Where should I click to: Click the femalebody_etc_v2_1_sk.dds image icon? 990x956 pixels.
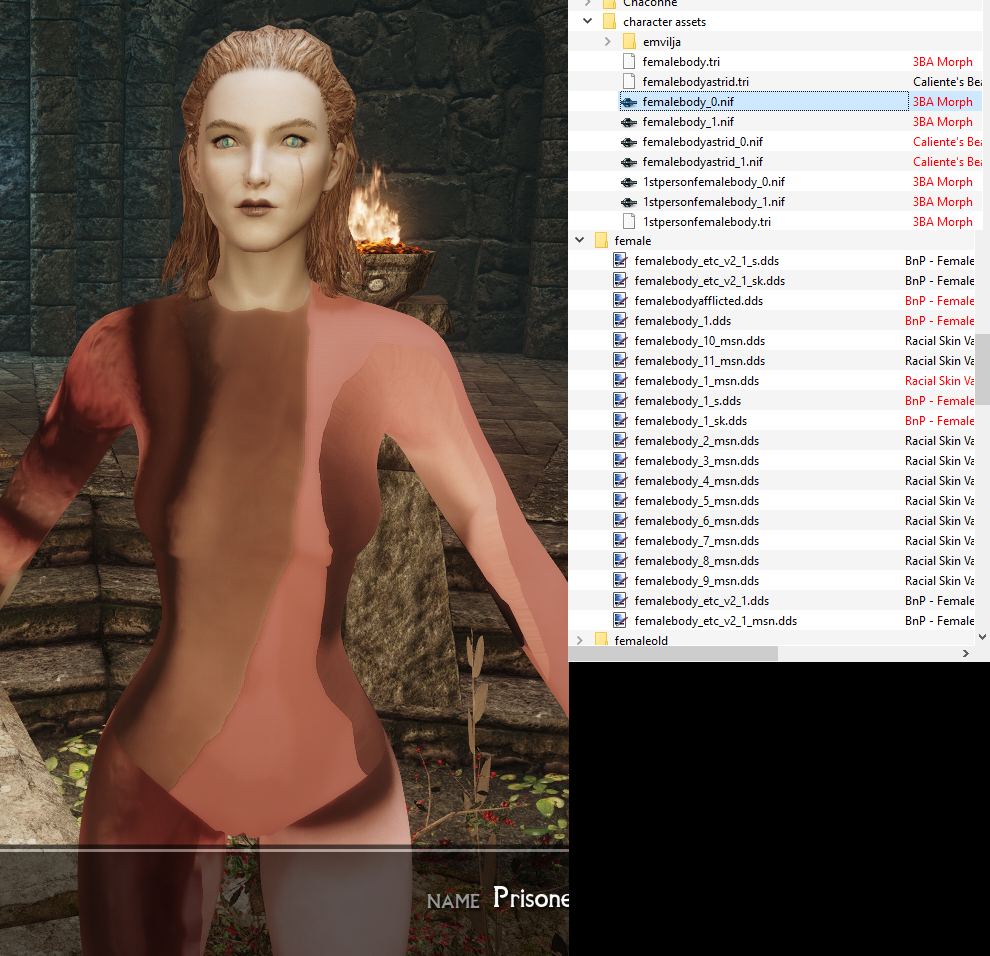(x=620, y=280)
